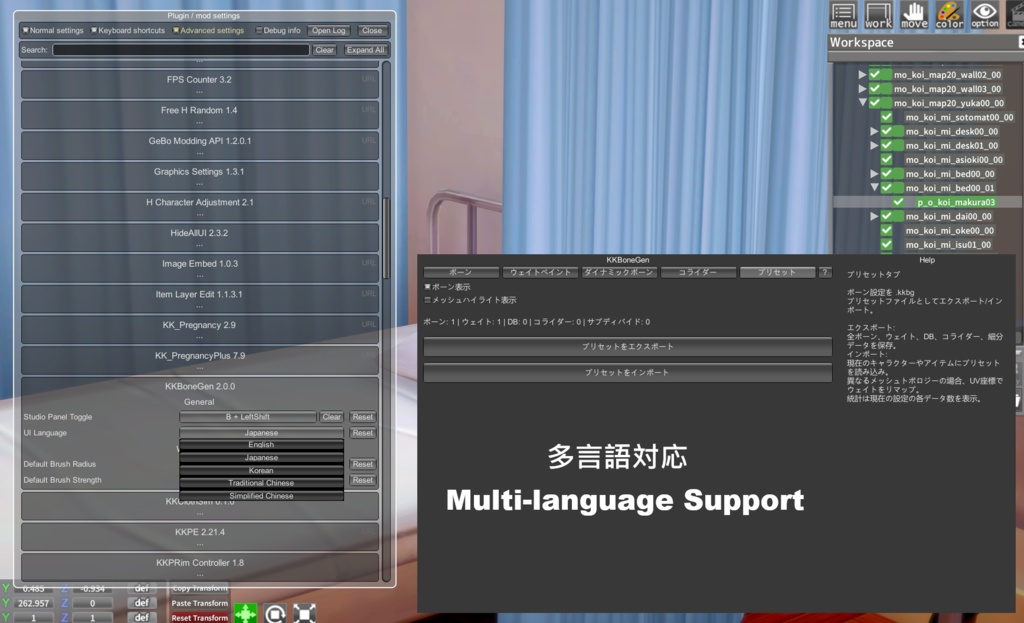Viewport: 1024px width, 623px height.
Task: Click red Reset Transform button
Action: pos(200,618)
